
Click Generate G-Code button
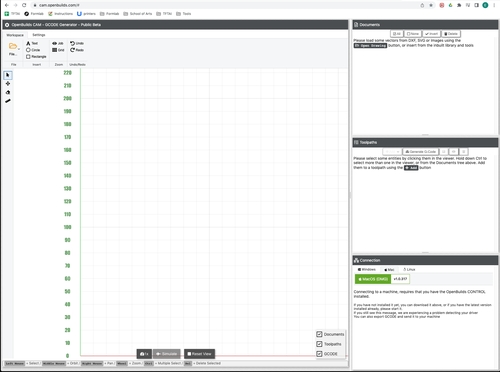[x=421, y=152]
